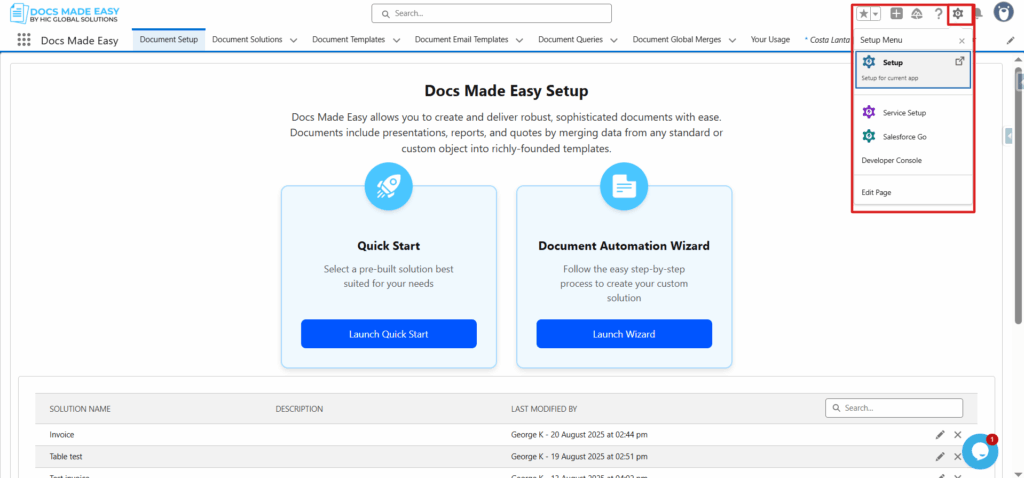Image resolution: width=1024 pixels, height=478 pixels.
Task: Click the Quick Start card heading
Action: 389,246
